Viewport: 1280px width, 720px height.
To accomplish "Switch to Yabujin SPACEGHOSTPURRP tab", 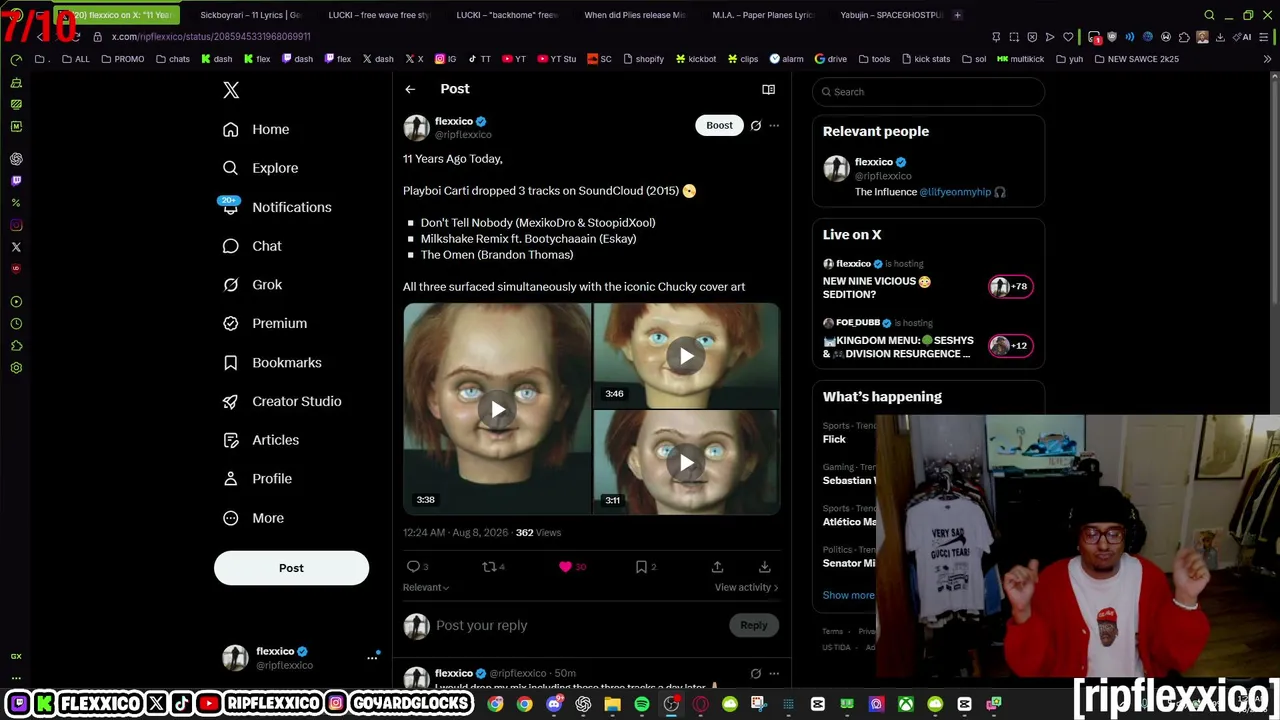I will 890,15.
